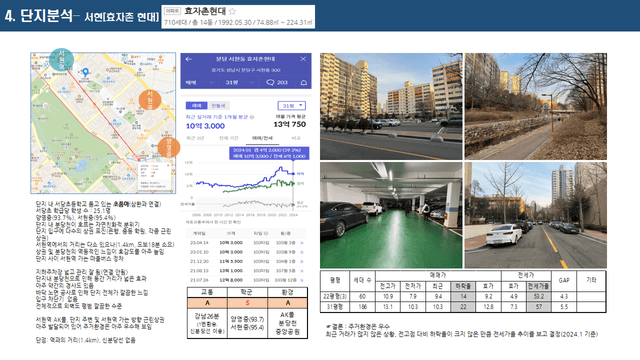Click the 710세대 complex info line

pos(238,22)
